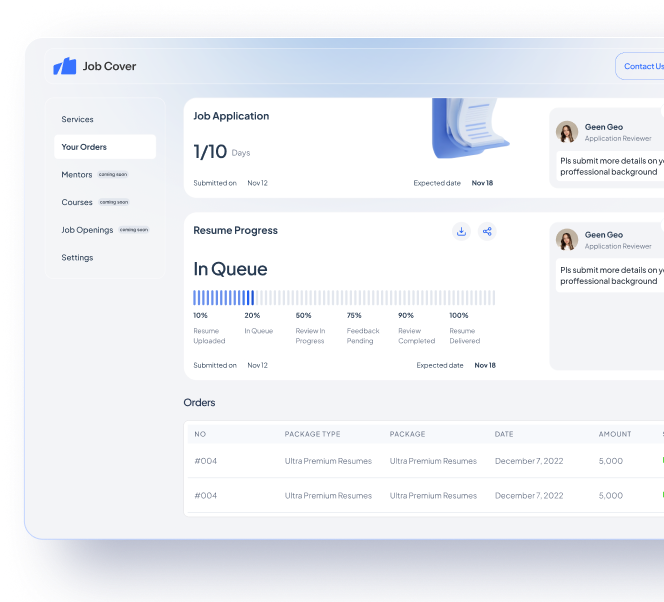664x602 pixels.
Task: Click the share icon in Resume Progress
Action: click(487, 231)
